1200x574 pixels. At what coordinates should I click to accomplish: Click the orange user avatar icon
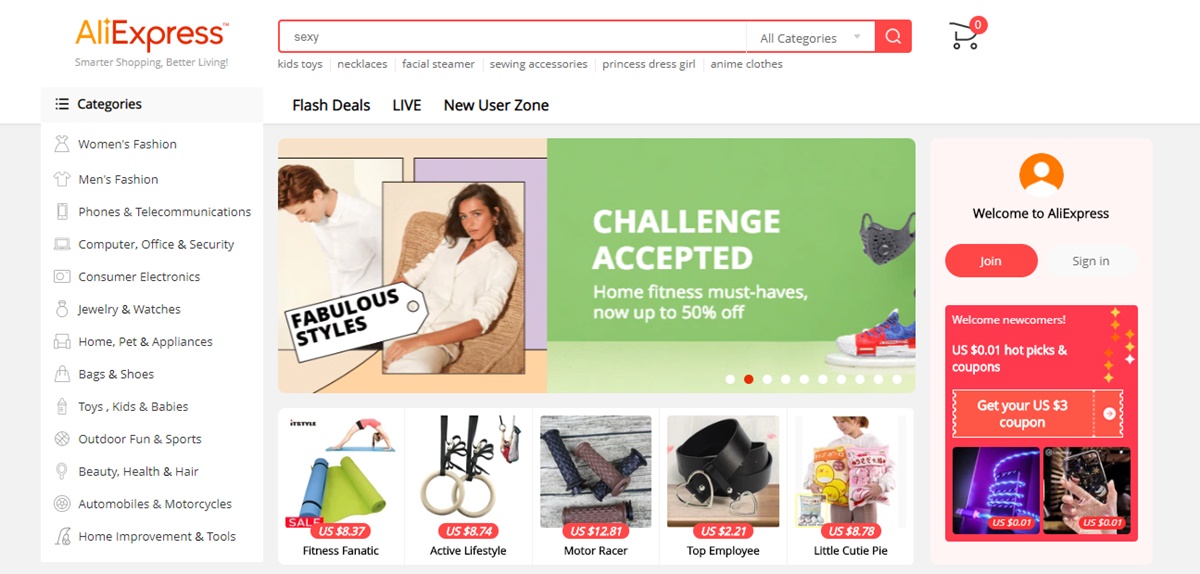[x=1041, y=173]
